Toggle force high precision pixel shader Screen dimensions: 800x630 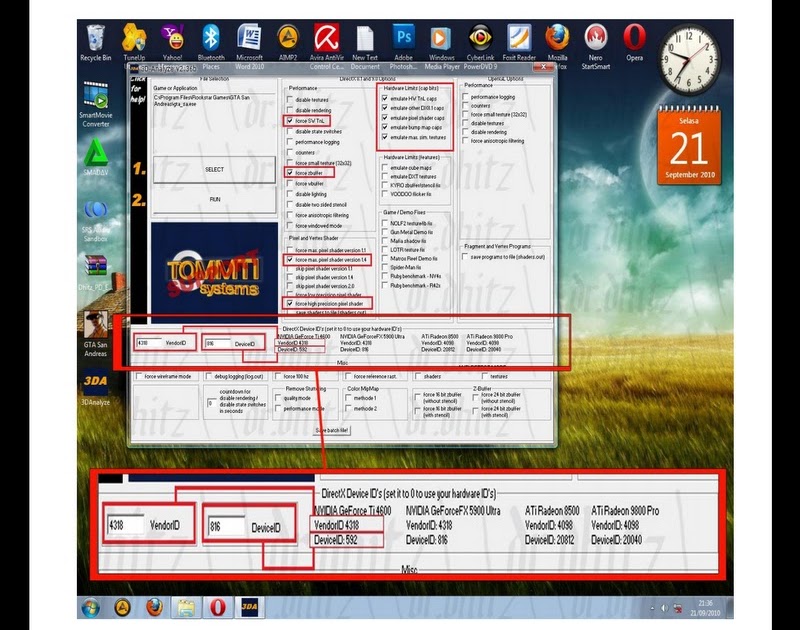coord(290,304)
